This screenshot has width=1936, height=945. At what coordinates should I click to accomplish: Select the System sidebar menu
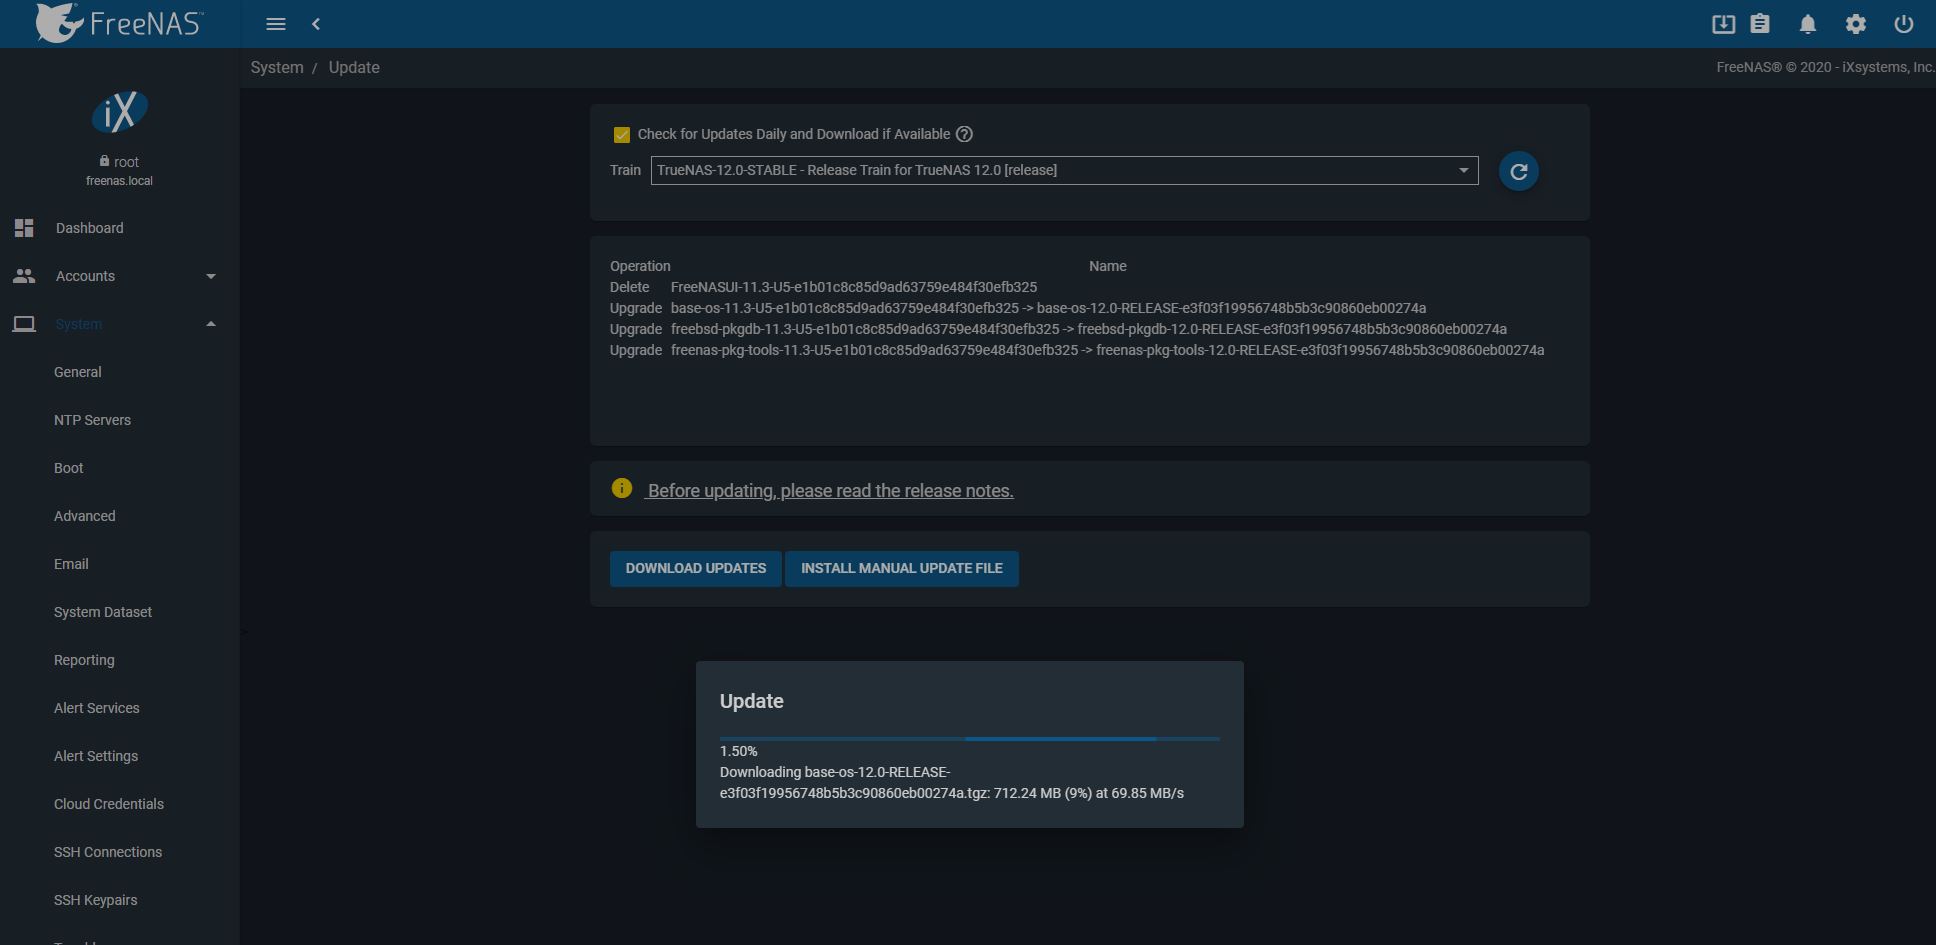pyautogui.click(x=79, y=324)
